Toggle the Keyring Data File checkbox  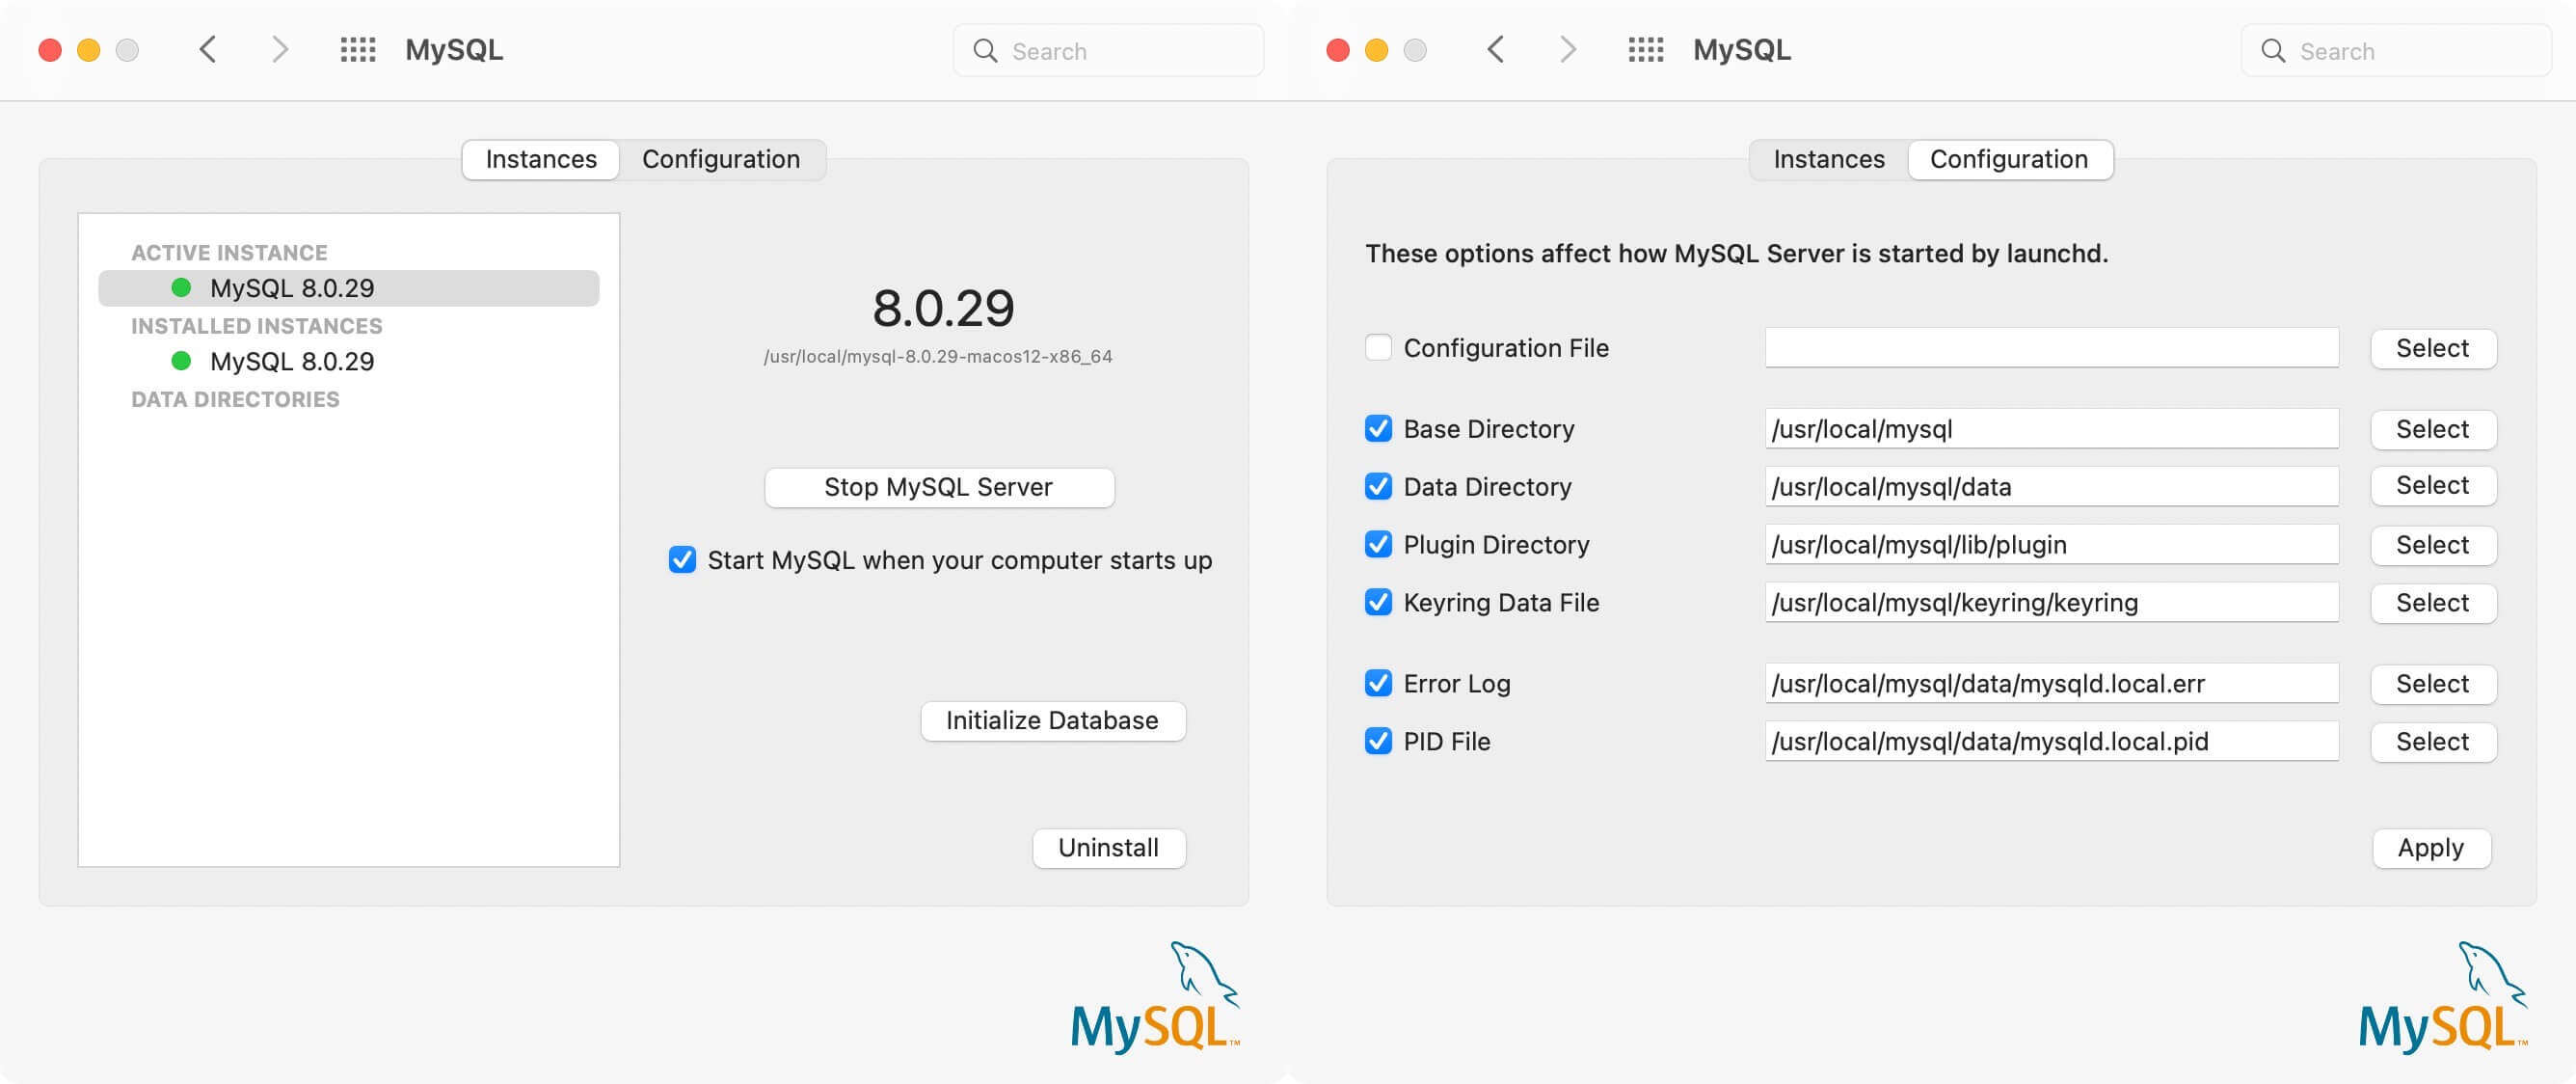coord(1378,603)
